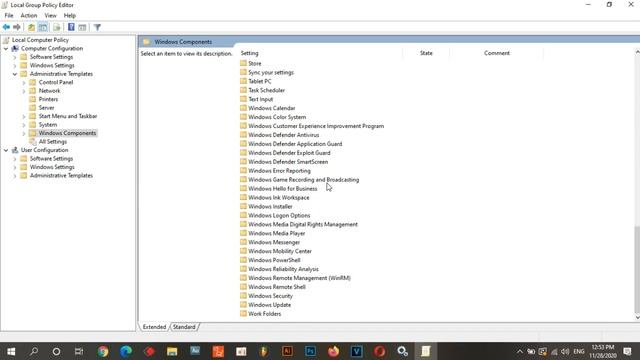Image resolution: width=640 pixels, height=360 pixels.
Task: Select the Windows PowerShell folder
Action: pos(274,260)
